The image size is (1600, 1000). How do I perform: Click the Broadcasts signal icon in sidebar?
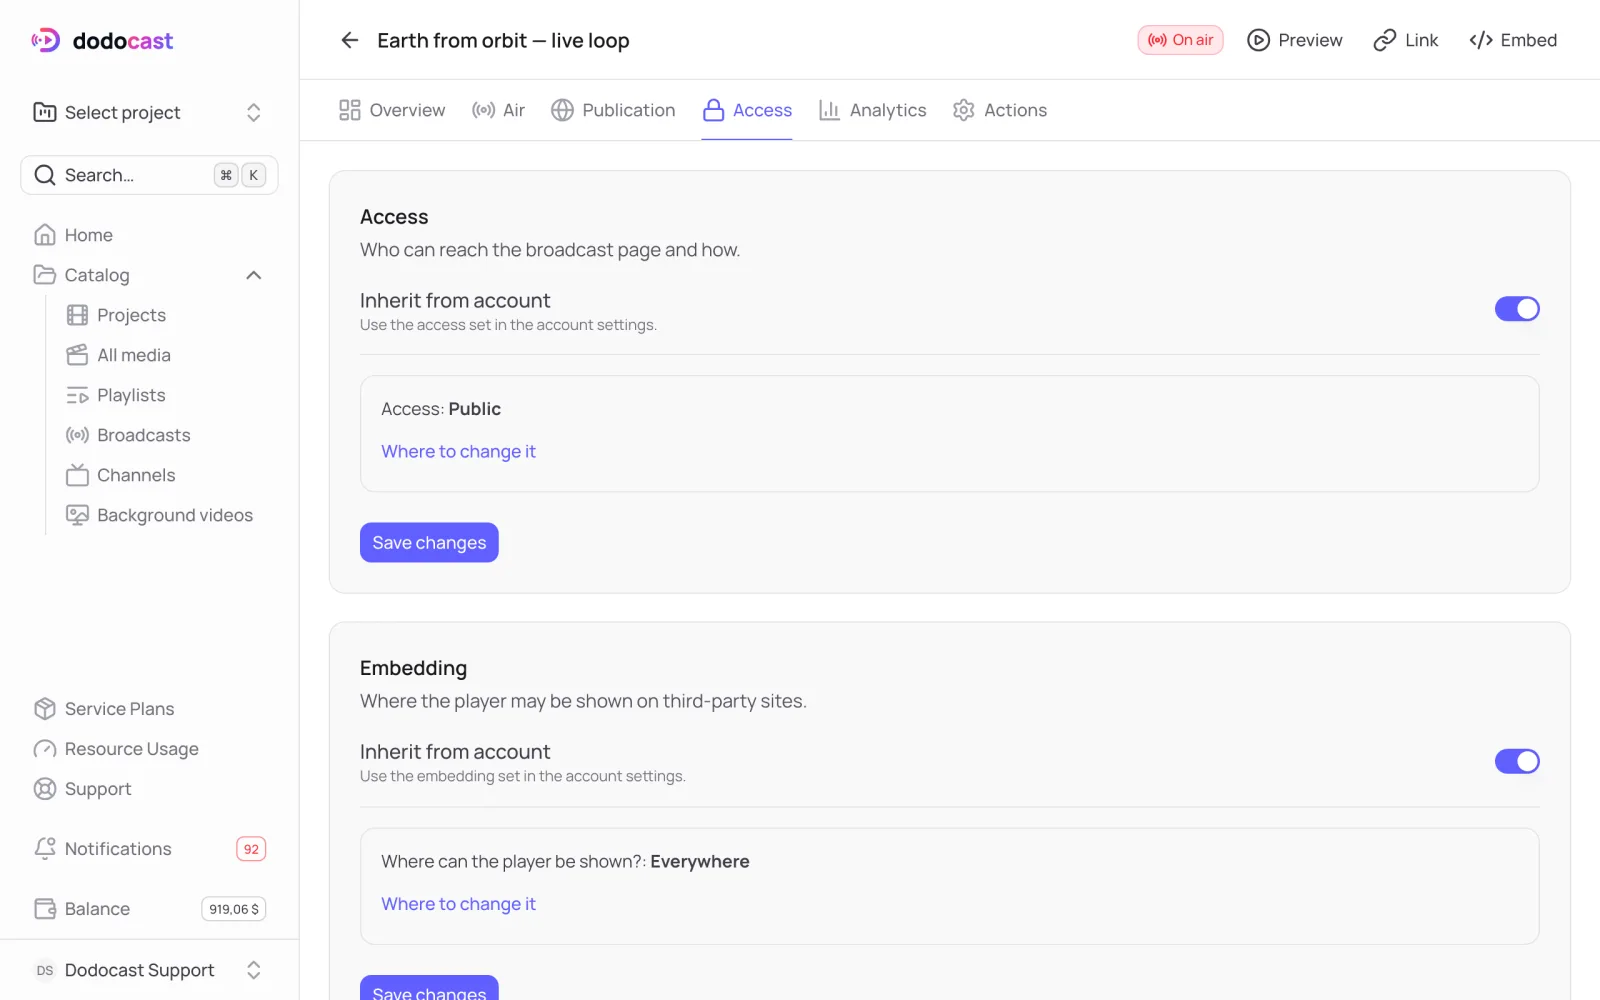pos(77,435)
